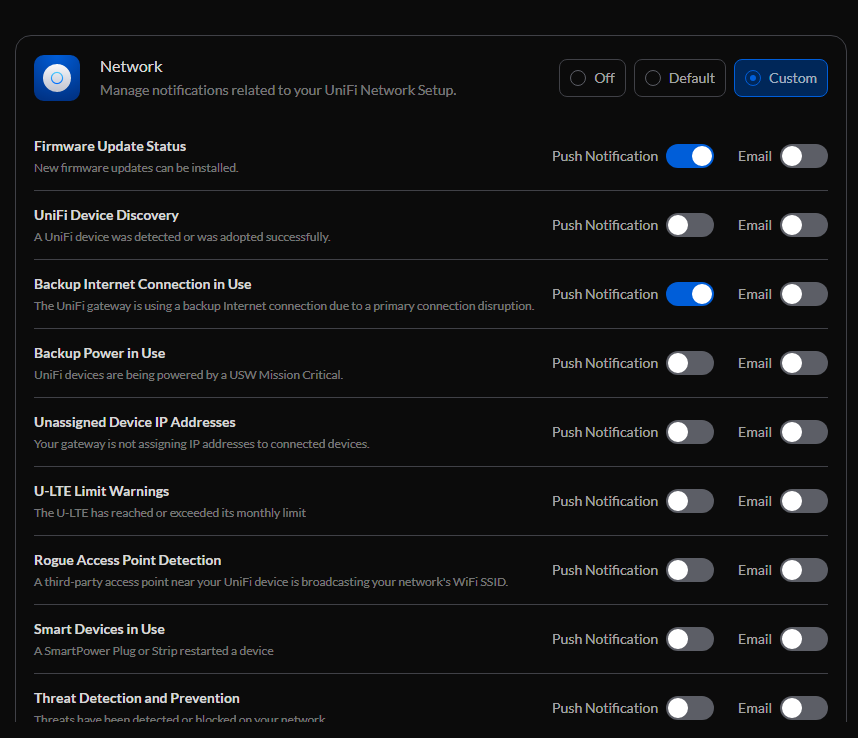Turn off Backup Internet Connection push notification
This screenshot has height=738, width=858.
690,294
